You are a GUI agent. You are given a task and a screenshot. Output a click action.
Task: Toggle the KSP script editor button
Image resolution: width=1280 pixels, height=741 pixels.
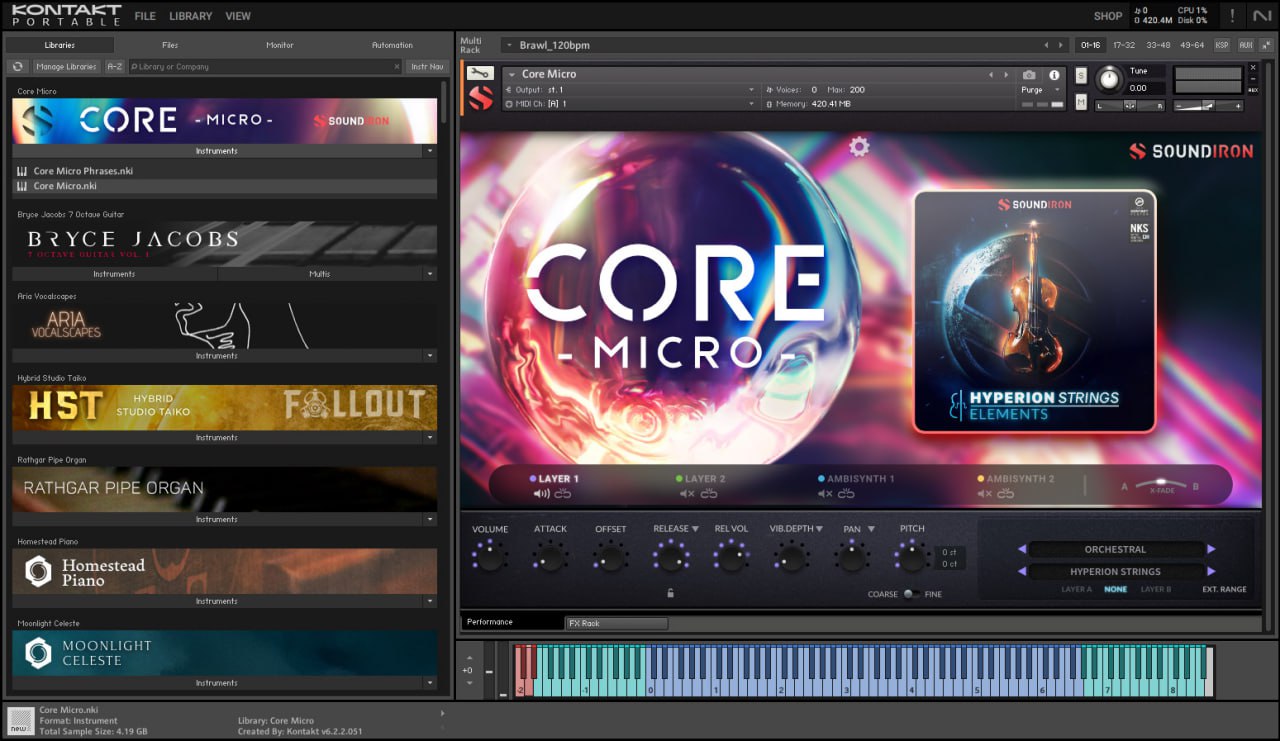[x=1222, y=45]
